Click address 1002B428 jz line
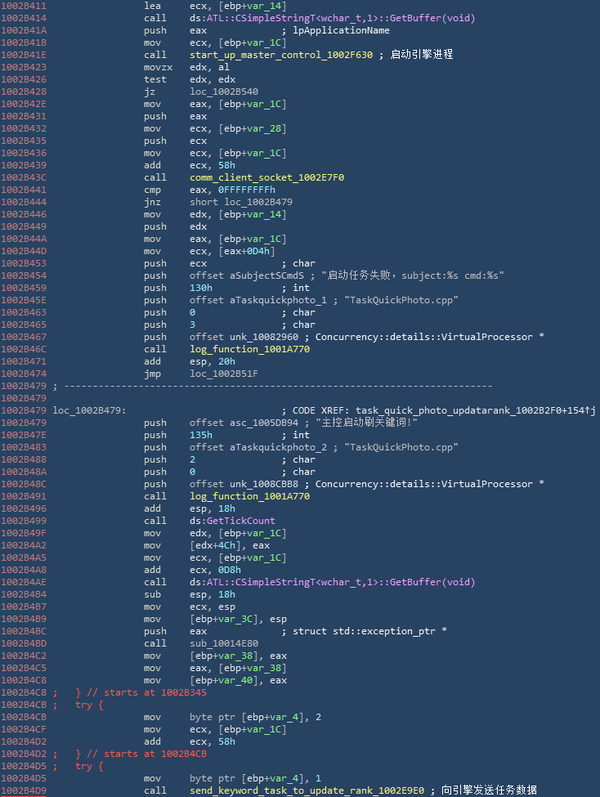The height and width of the screenshot is (797, 600). point(23,91)
